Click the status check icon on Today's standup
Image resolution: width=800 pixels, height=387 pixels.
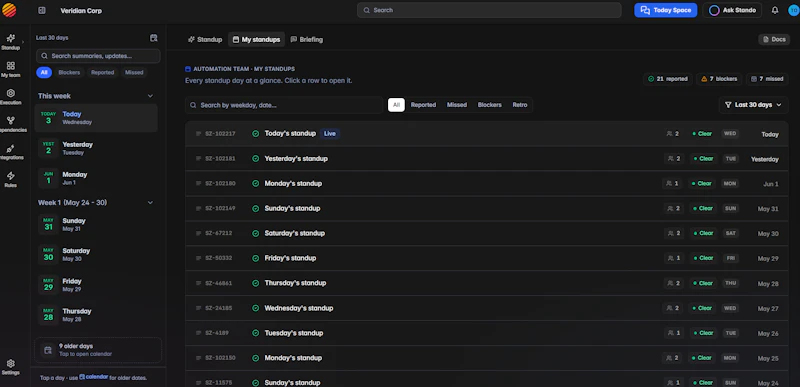coord(256,134)
